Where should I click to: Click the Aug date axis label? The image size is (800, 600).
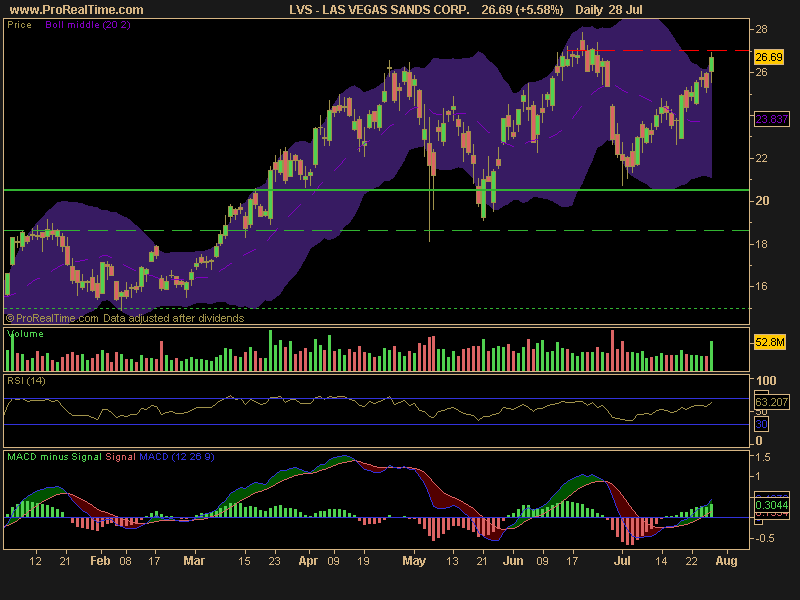[x=726, y=561]
